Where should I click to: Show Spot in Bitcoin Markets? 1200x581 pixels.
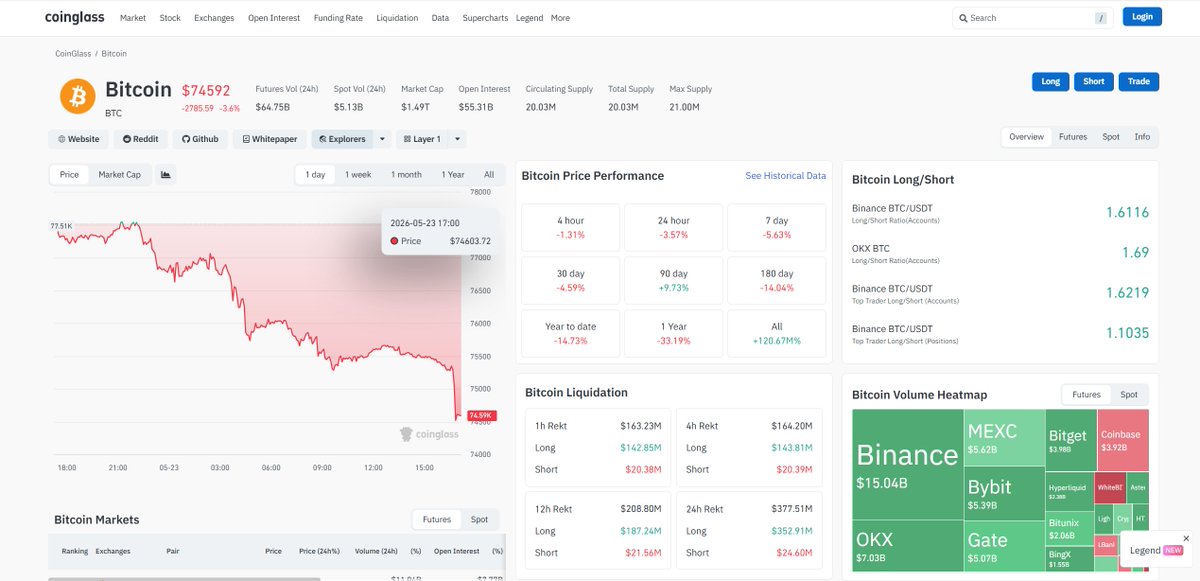(x=480, y=520)
